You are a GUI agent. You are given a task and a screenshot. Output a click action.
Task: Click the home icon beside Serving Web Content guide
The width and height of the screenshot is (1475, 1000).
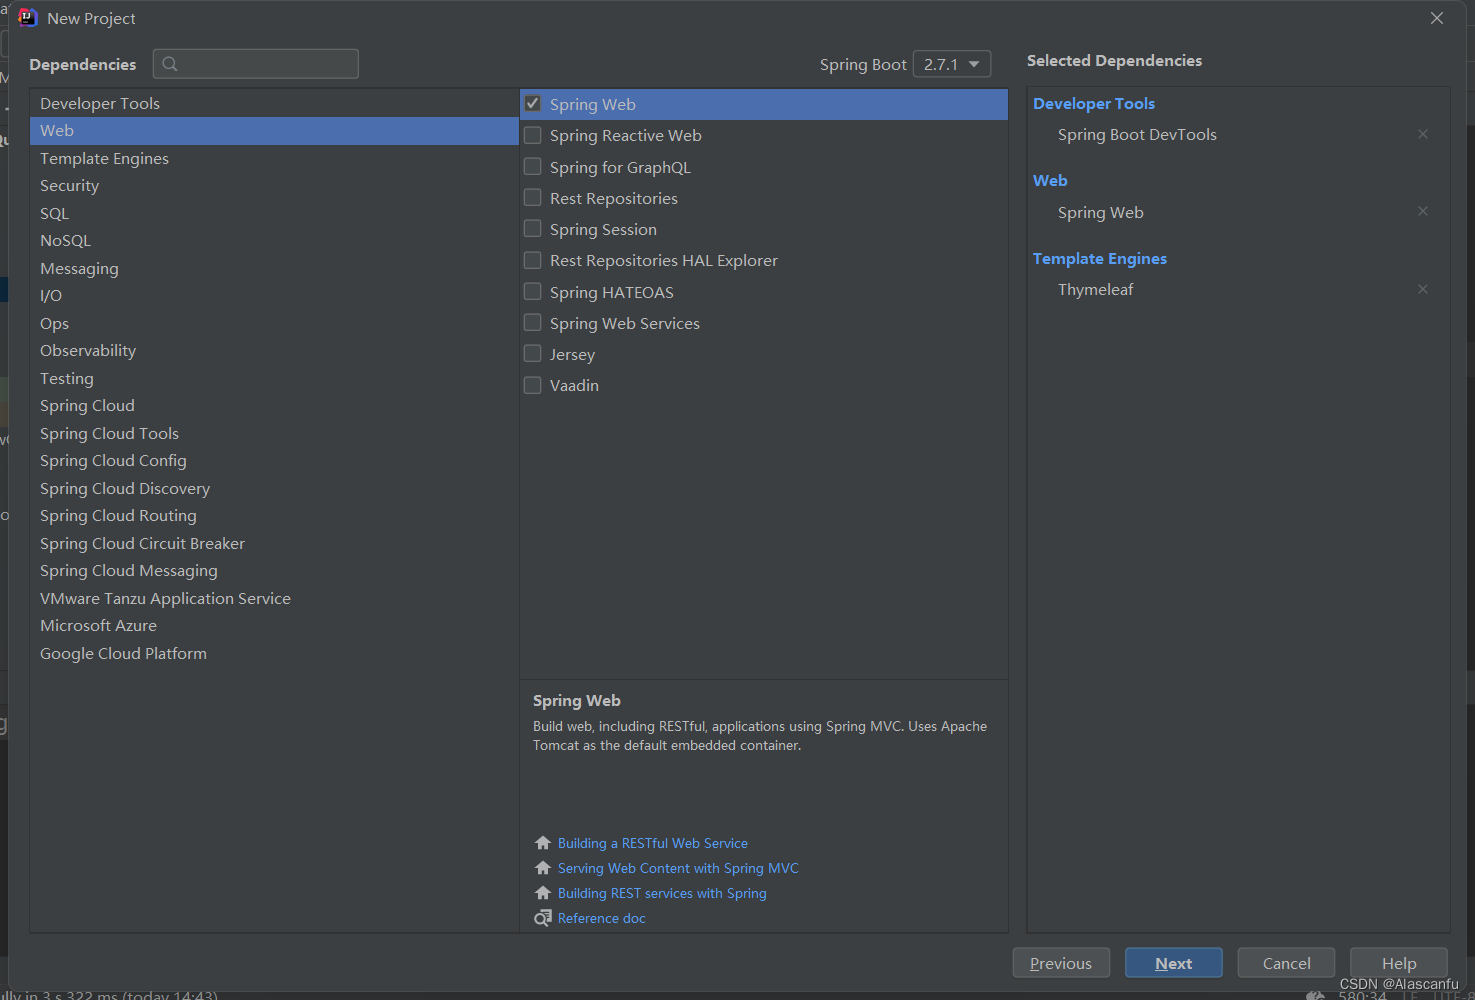[x=543, y=868]
